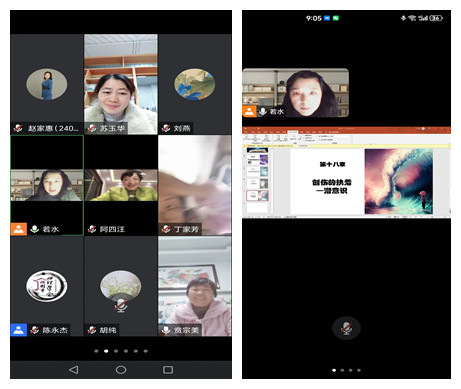Click blue user badge beside 陈永杰
The image size is (461, 389).
click(19, 330)
